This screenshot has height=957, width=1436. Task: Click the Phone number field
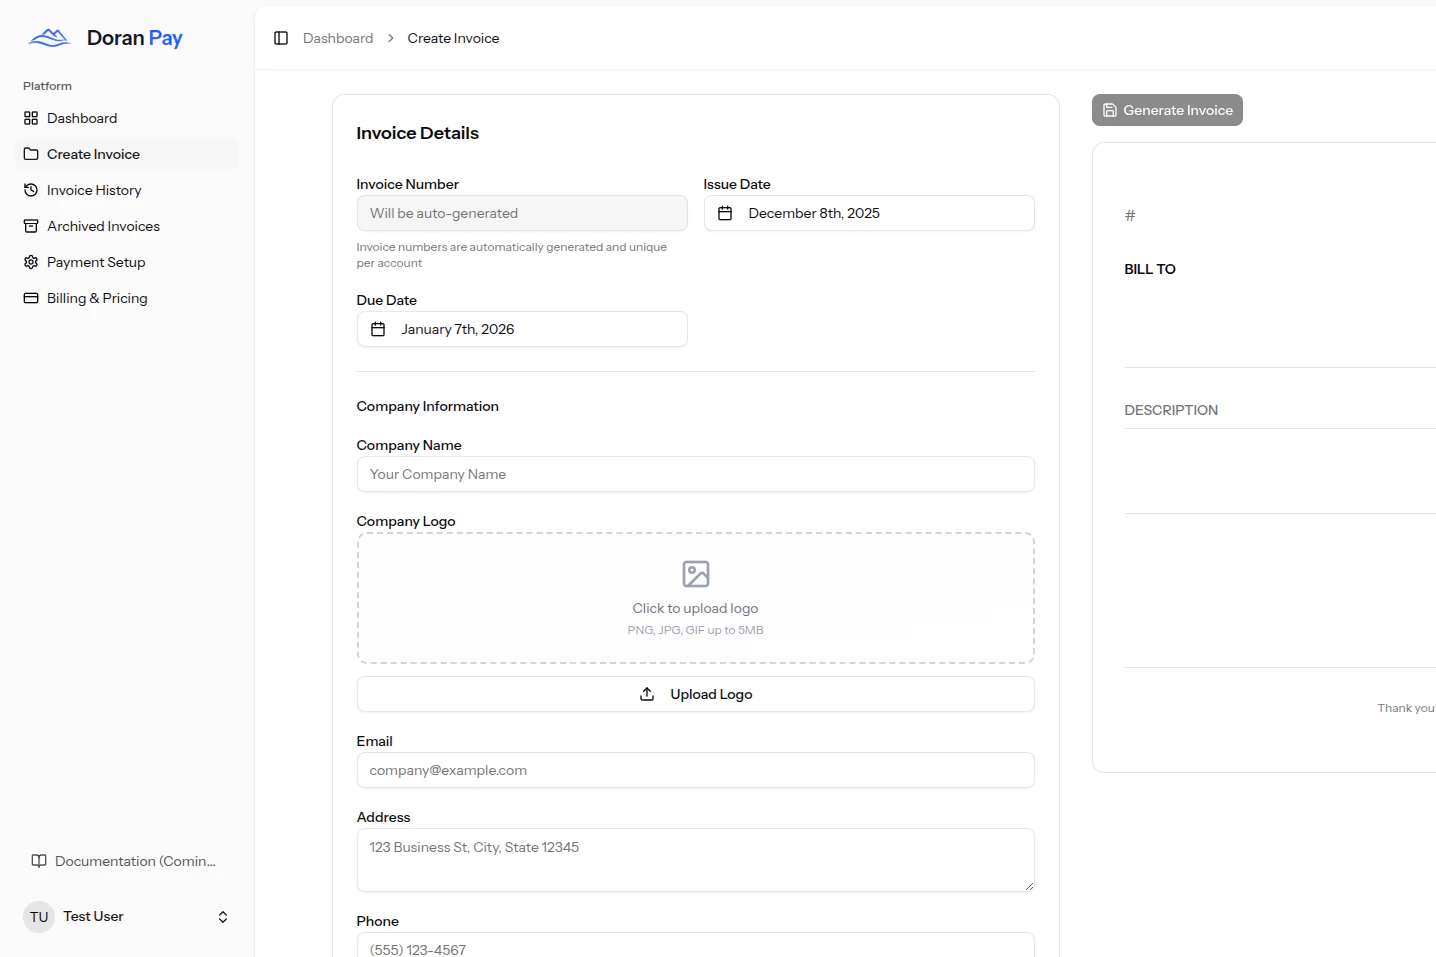(x=695, y=946)
